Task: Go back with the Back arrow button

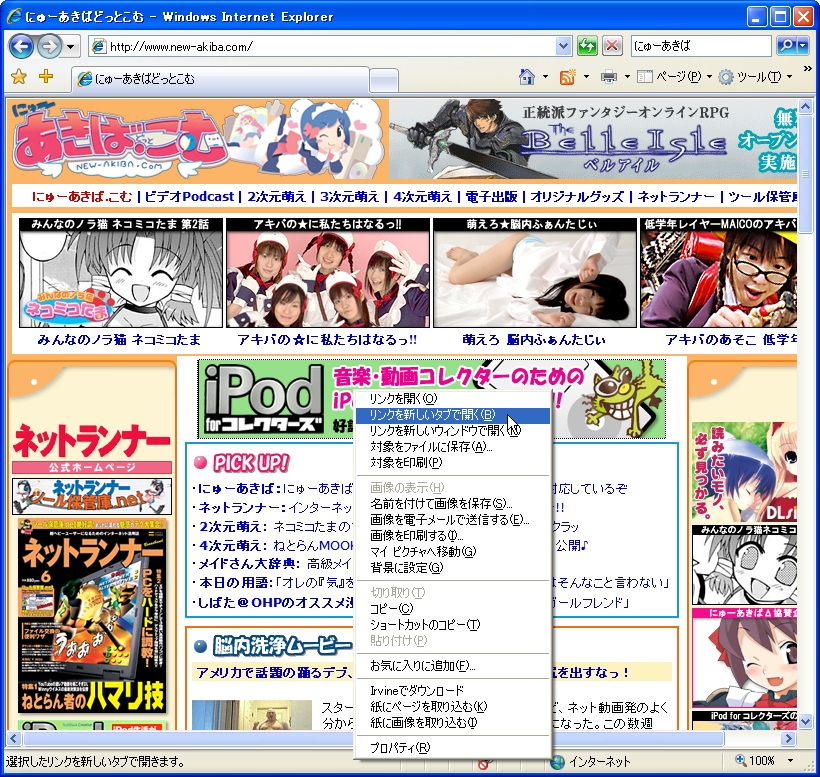Action: tap(21, 47)
